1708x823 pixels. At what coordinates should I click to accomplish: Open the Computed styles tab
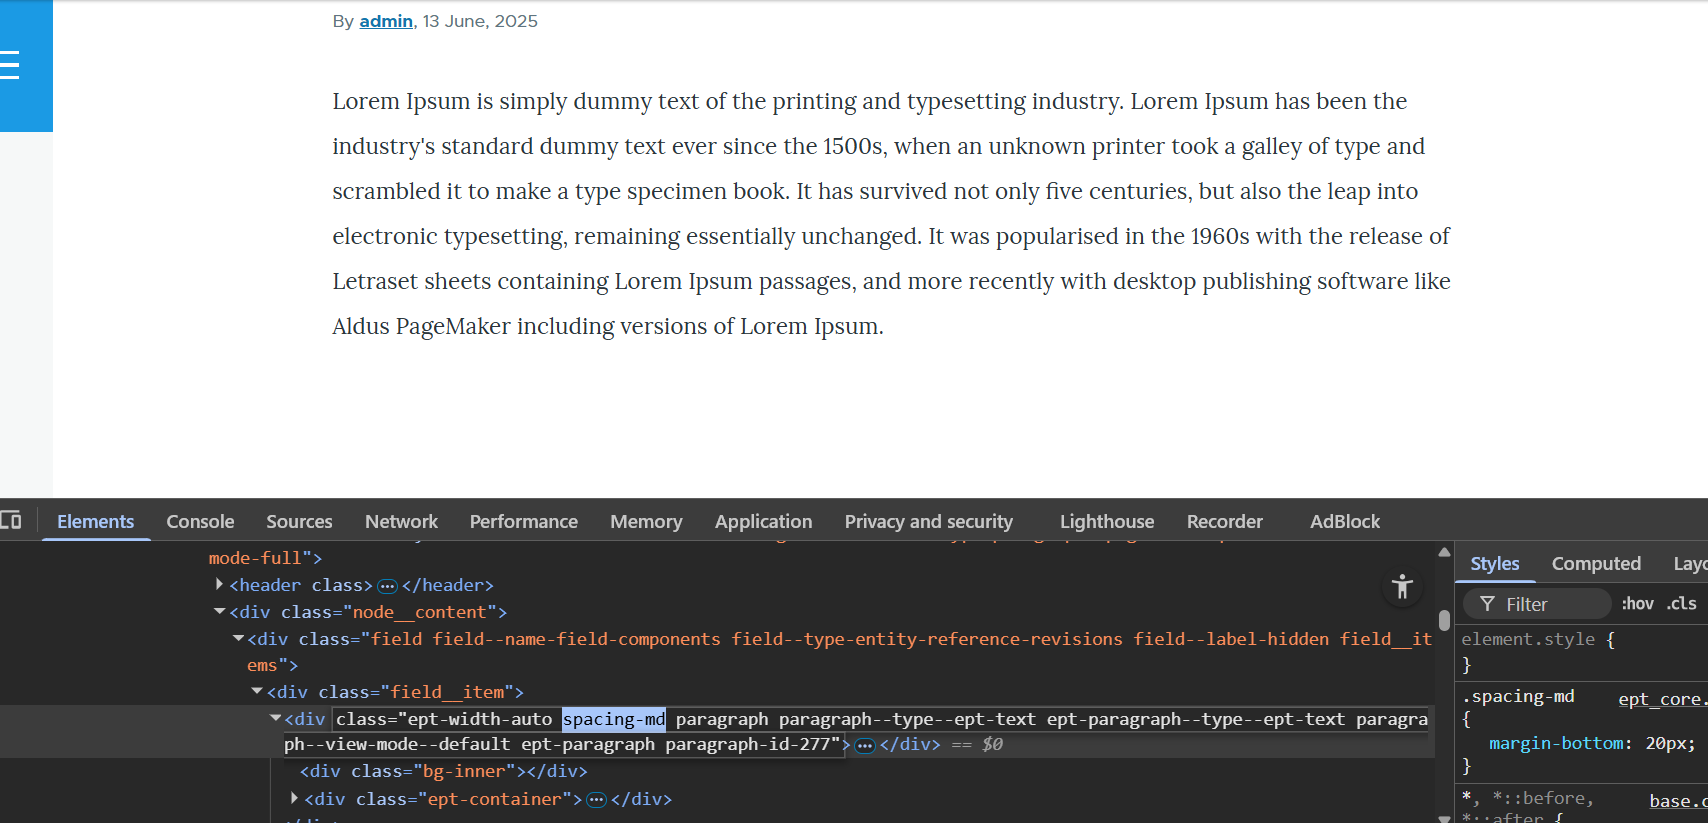tap(1595, 564)
